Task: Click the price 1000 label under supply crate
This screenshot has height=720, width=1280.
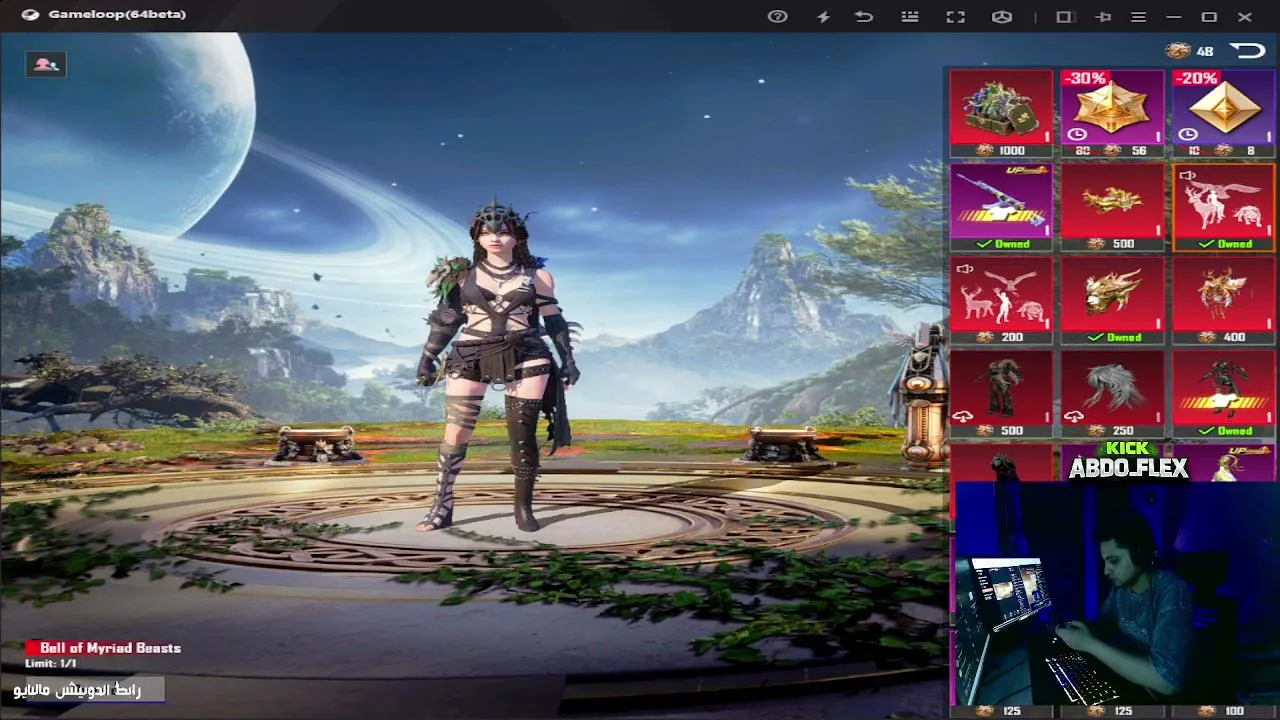Action: tap(1011, 151)
